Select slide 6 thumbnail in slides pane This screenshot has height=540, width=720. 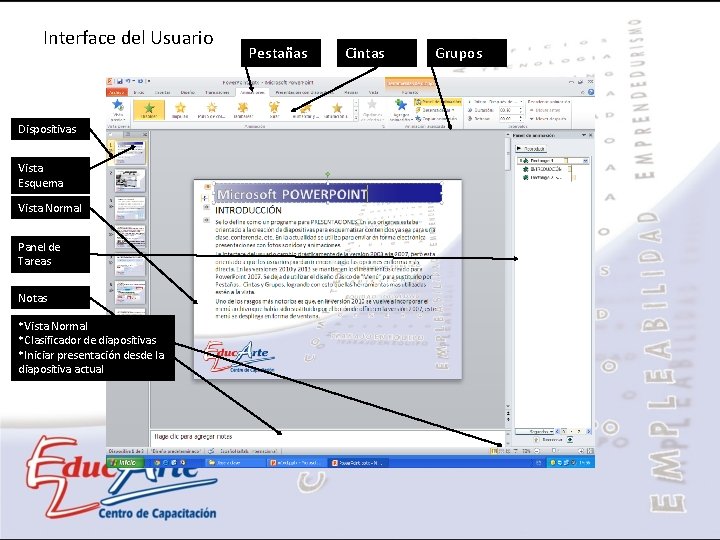tap(130, 292)
